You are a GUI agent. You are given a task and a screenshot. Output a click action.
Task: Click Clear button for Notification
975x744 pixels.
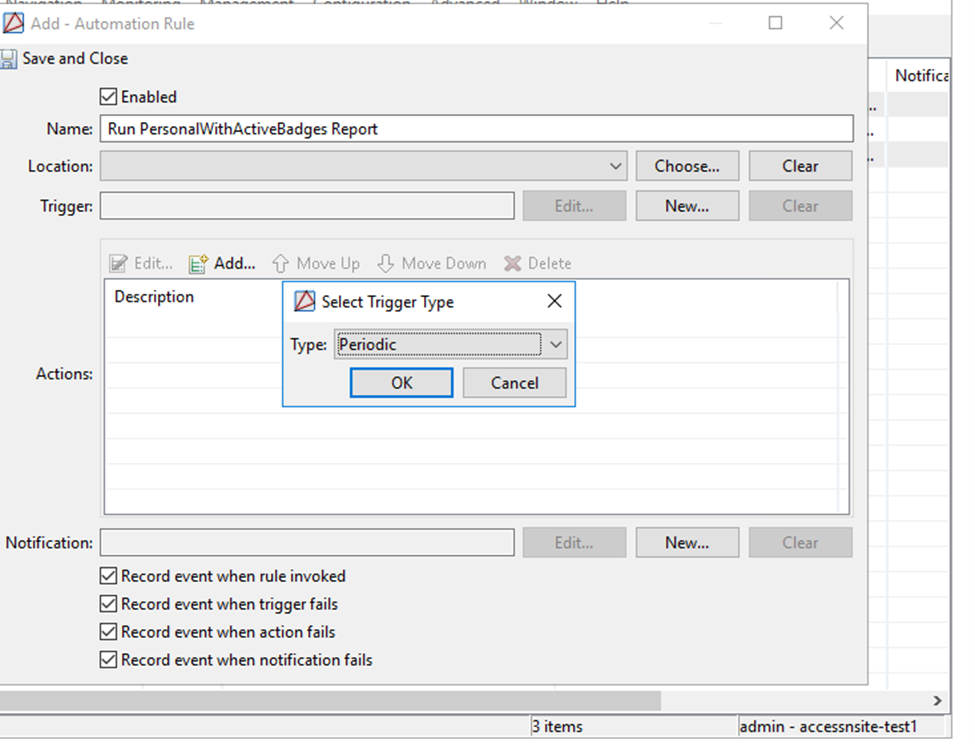point(800,543)
